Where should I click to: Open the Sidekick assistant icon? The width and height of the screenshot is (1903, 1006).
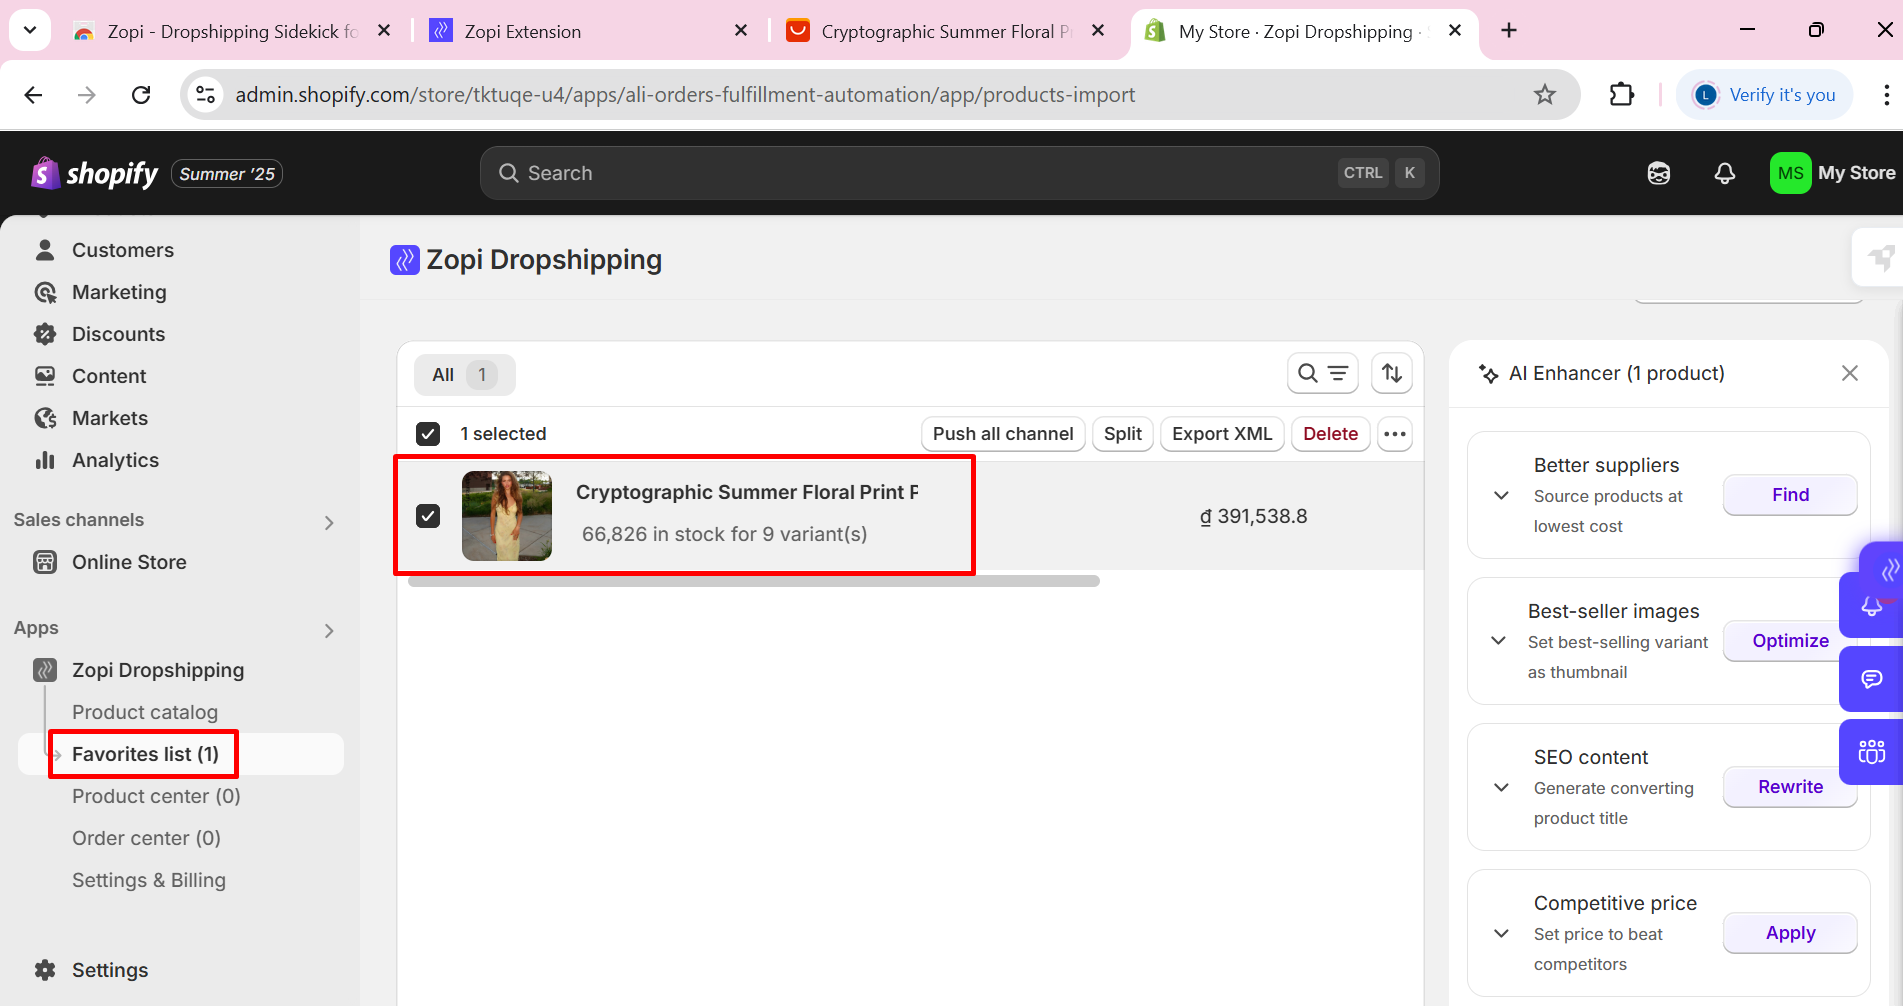1659,173
